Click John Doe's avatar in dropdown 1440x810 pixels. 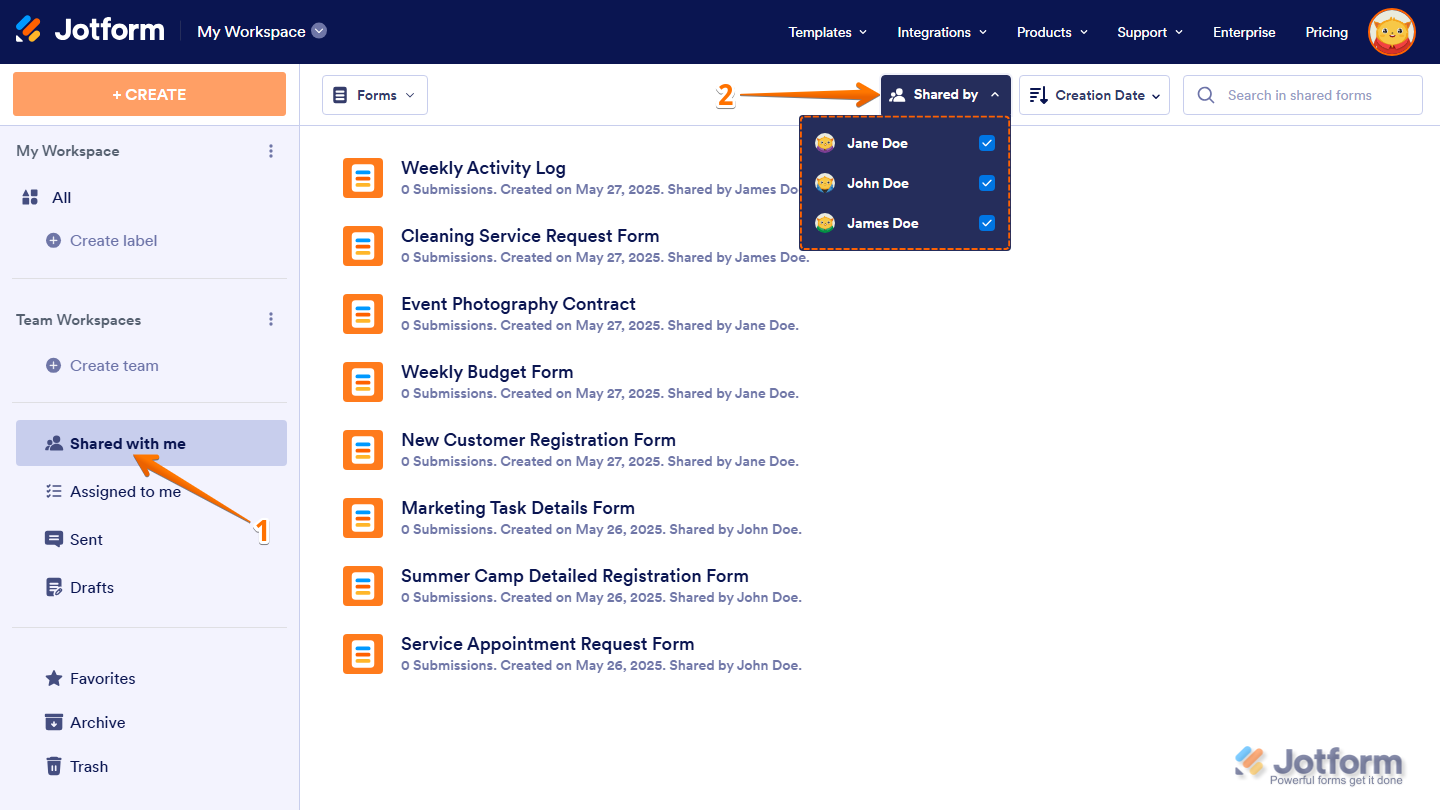pos(825,183)
